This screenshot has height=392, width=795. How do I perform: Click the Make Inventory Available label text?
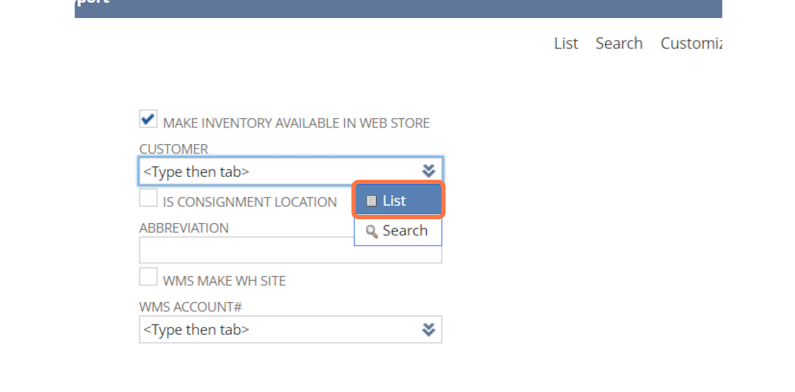click(296, 123)
